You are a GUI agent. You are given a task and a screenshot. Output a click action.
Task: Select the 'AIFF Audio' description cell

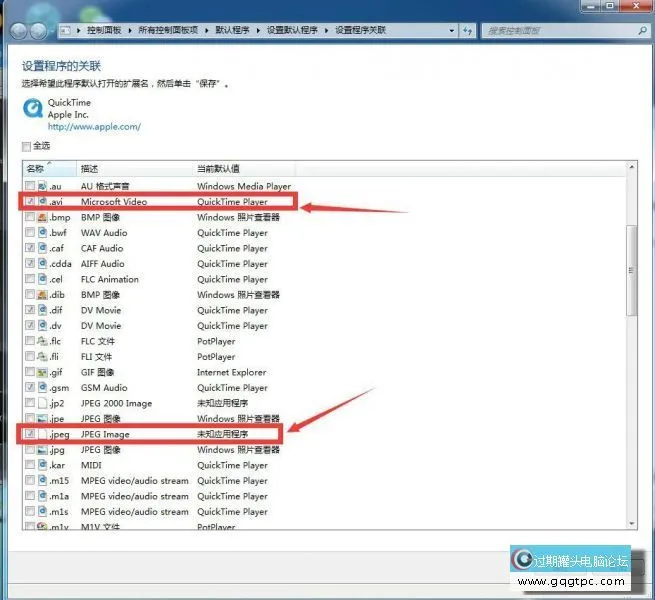tap(102, 264)
